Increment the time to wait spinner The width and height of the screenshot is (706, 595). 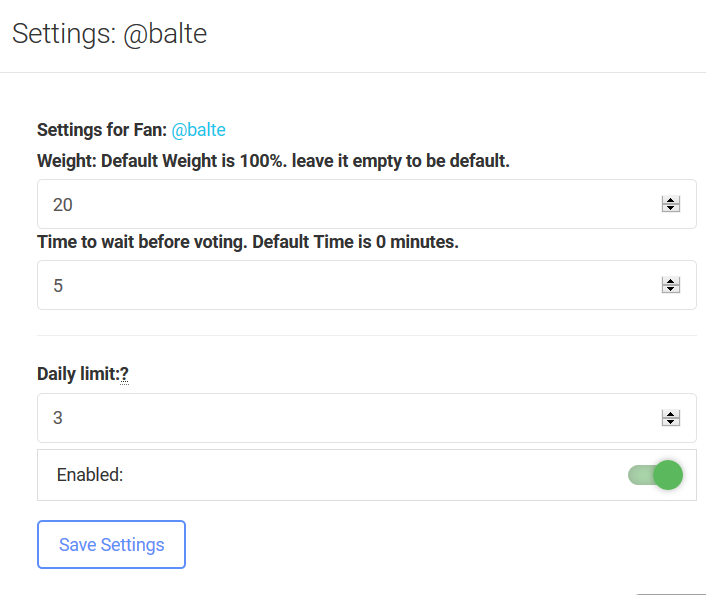coord(671,281)
